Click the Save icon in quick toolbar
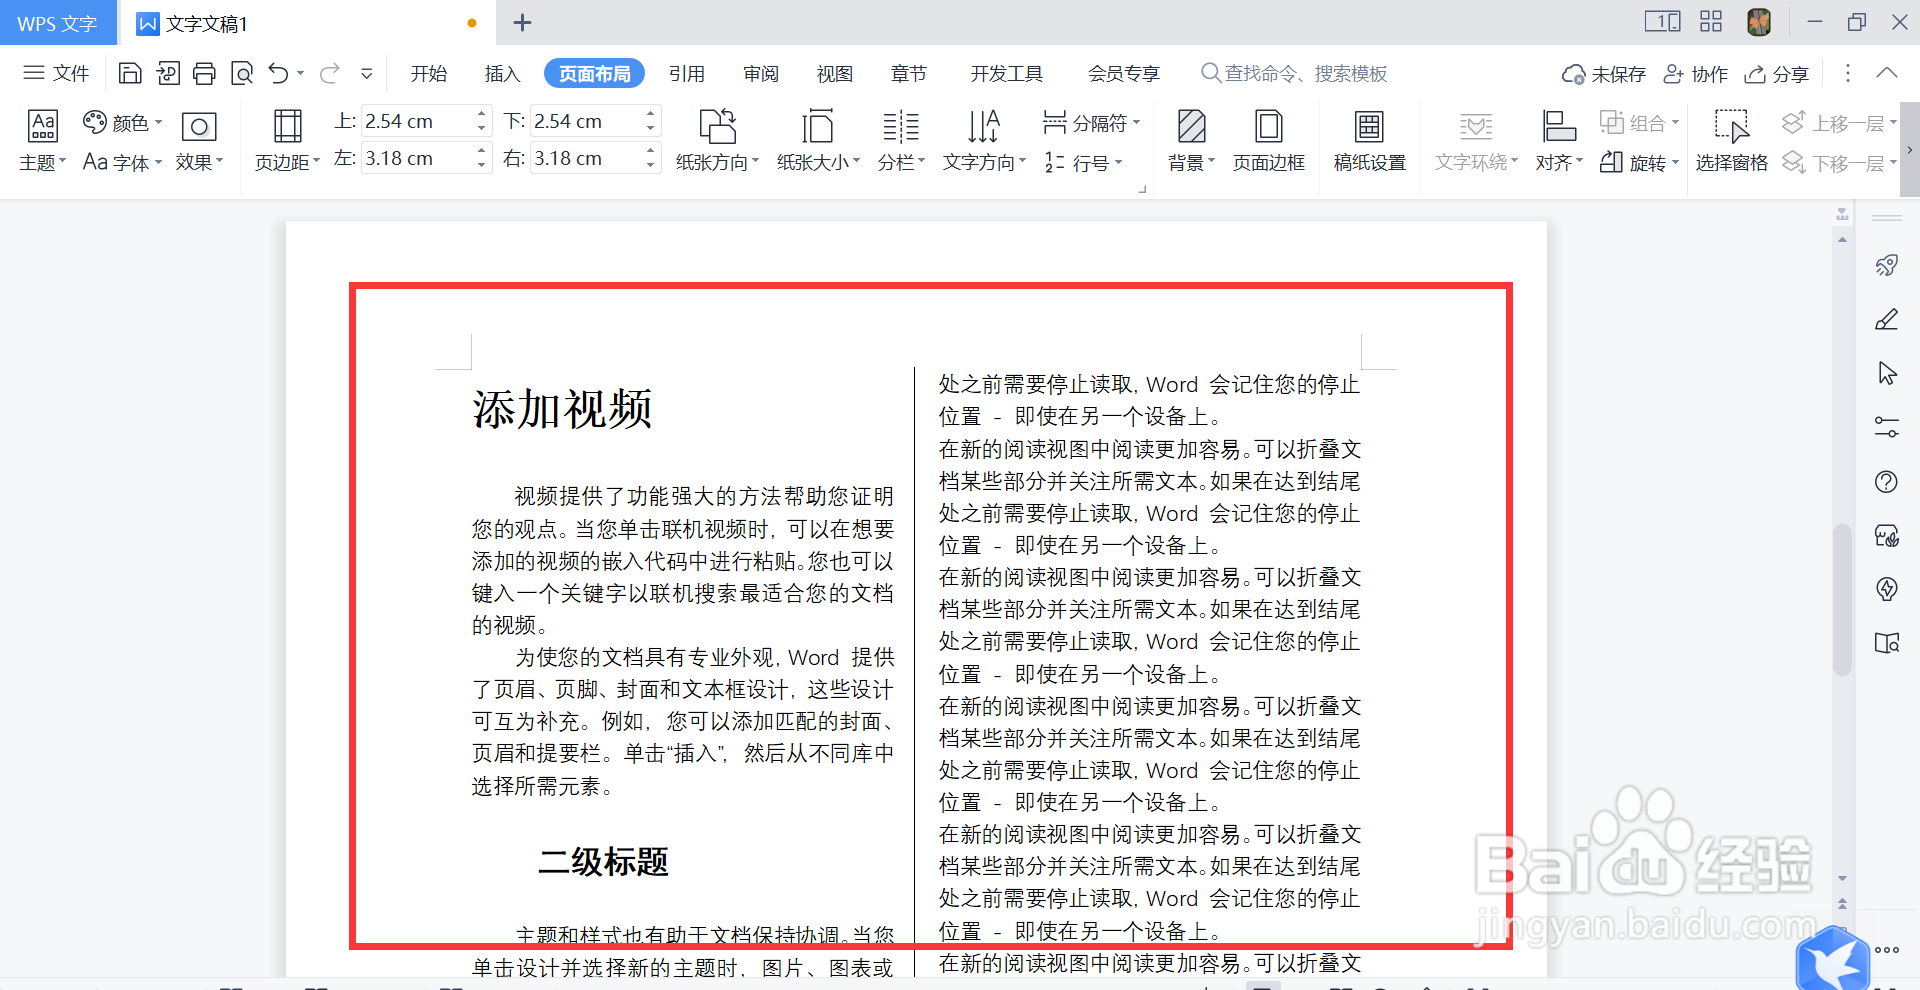 click(130, 73)
